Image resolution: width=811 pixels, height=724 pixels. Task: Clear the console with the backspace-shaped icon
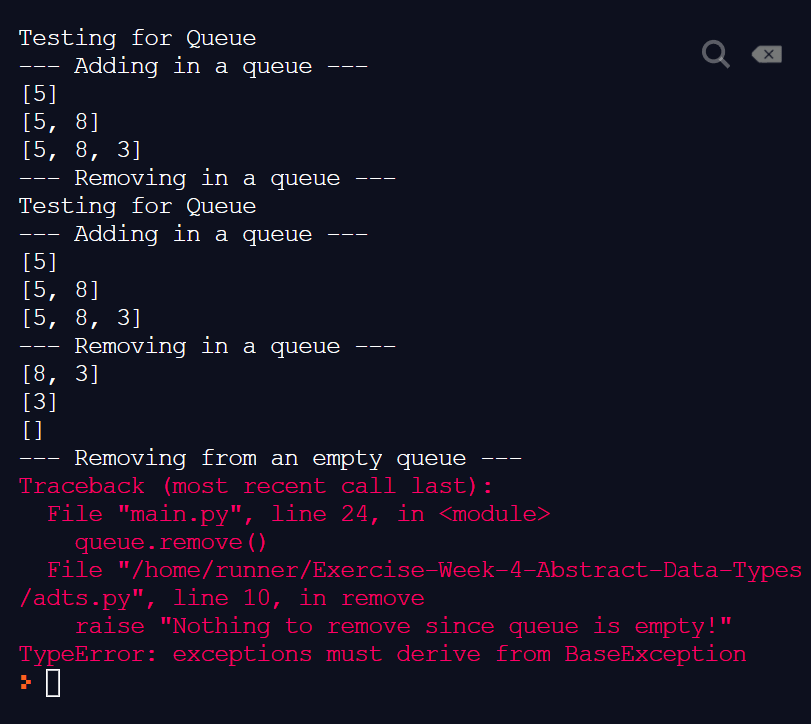(767, 54)
